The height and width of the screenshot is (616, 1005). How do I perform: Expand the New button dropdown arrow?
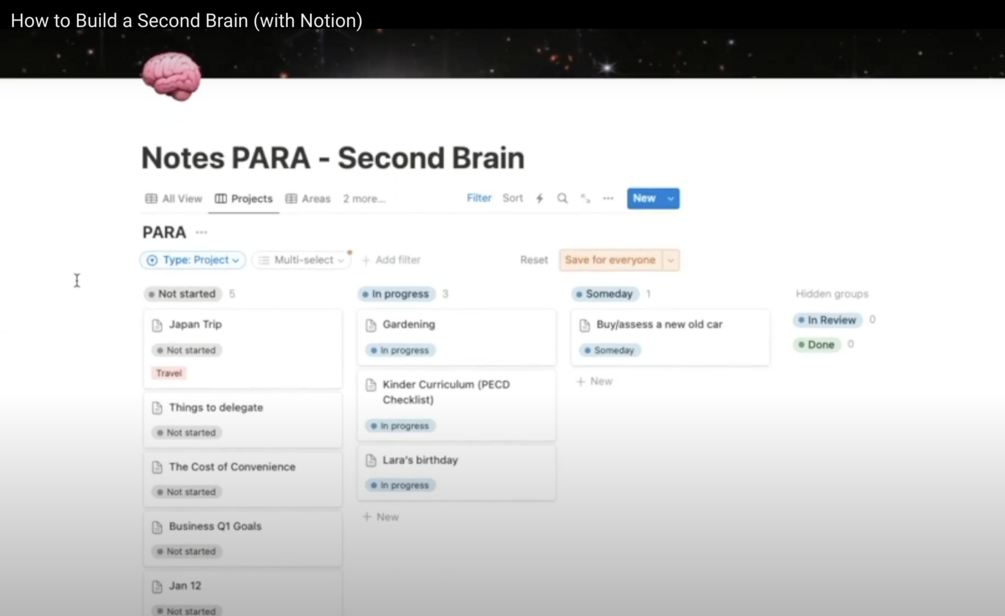(x=670, y=199)
